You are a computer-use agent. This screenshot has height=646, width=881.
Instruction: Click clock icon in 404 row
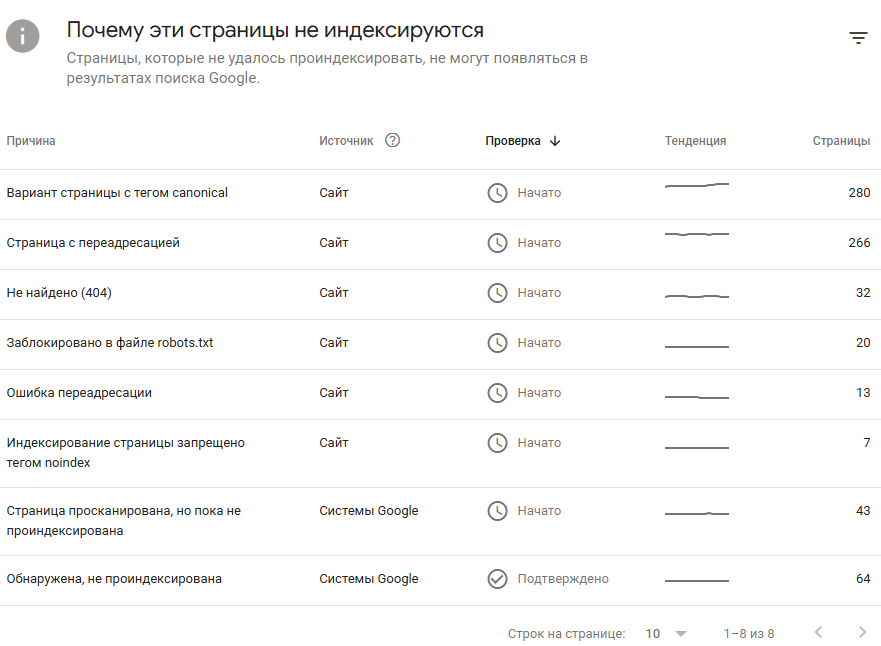[497, 293]
